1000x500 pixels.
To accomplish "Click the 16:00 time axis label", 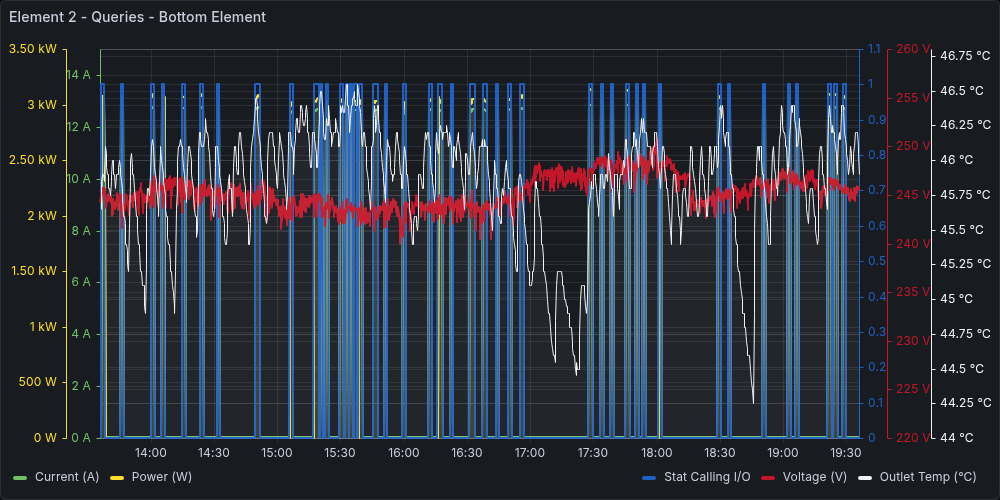I will tap(404, 453).
